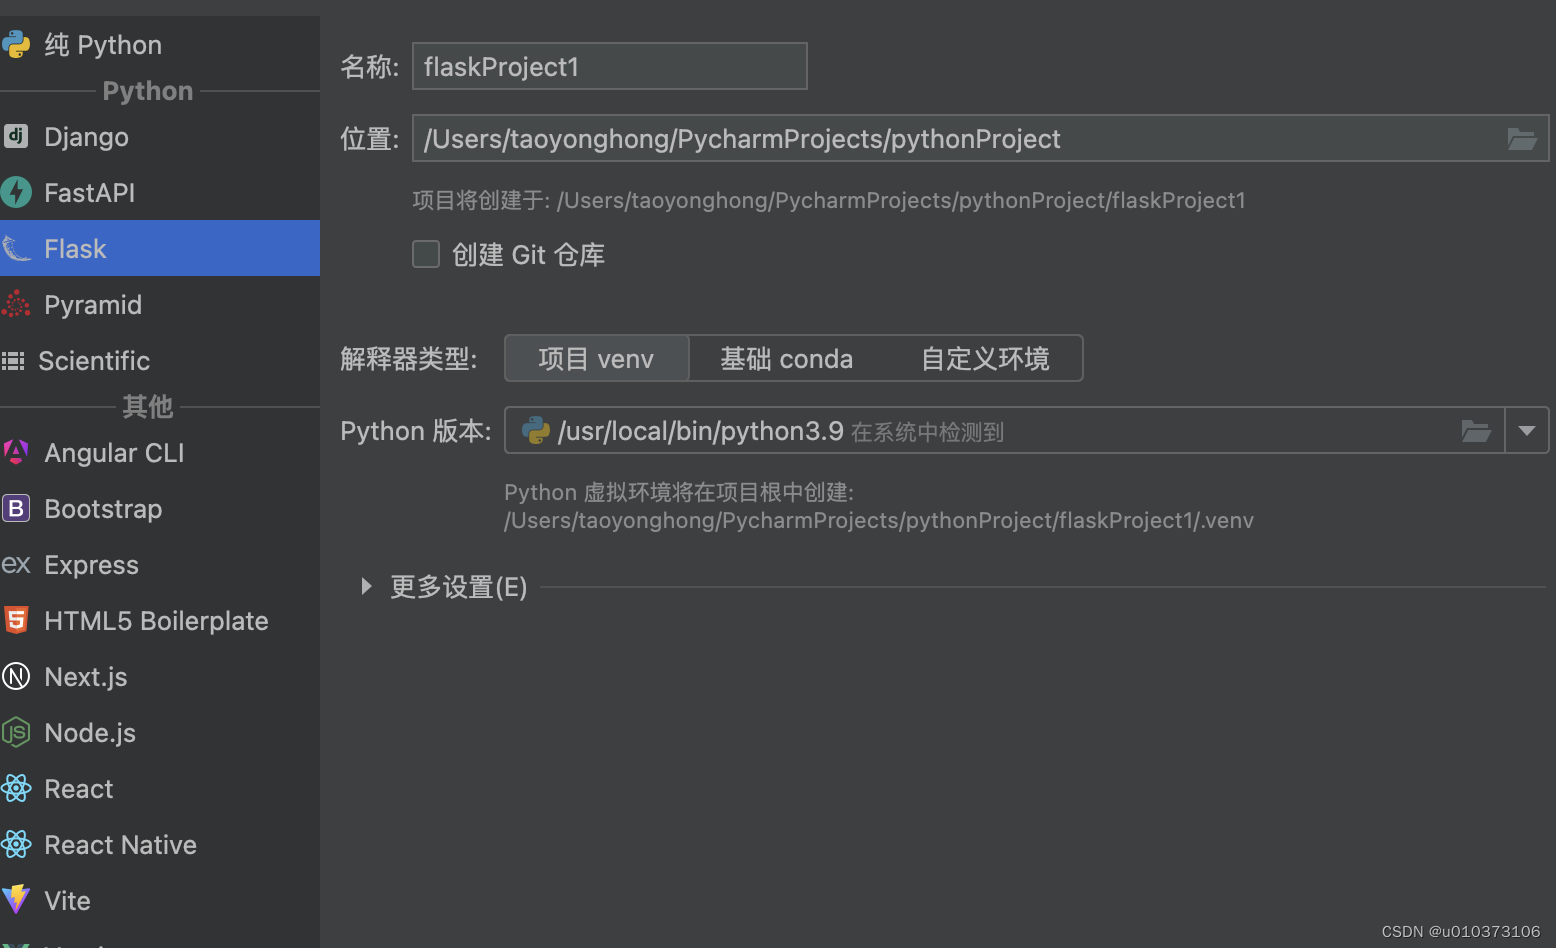Click the 项目将创建于 path hint text
This screenshot has width=1556, height=948.
coord(829,200)
